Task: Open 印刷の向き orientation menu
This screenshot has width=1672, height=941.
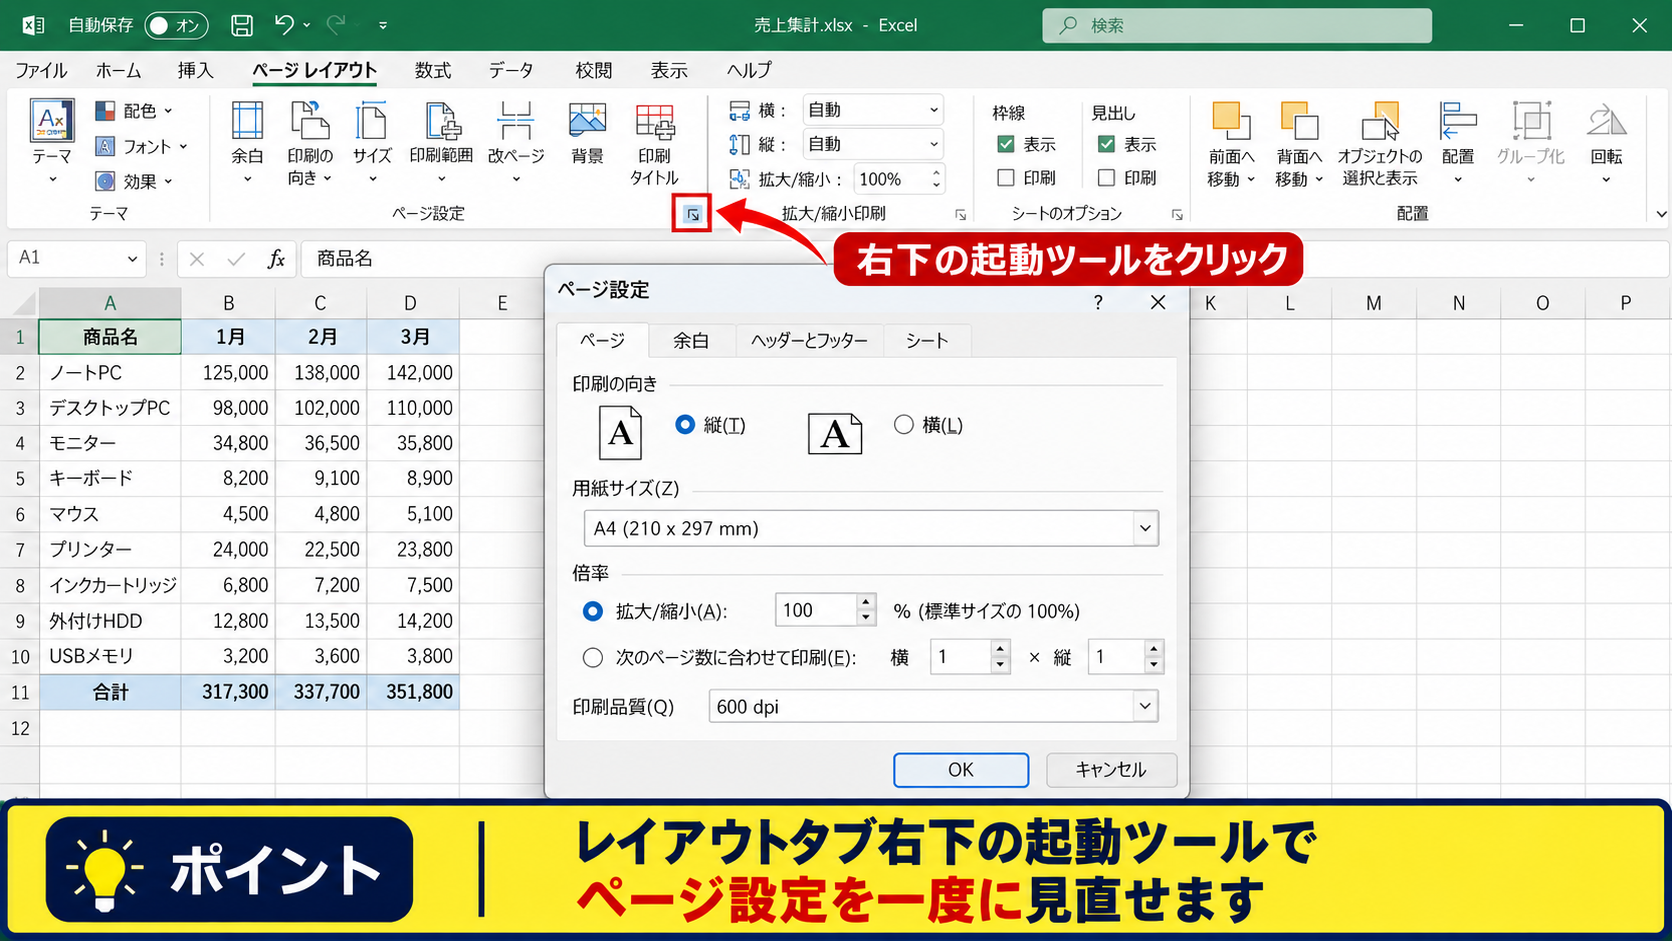Action: click(310, 142)
